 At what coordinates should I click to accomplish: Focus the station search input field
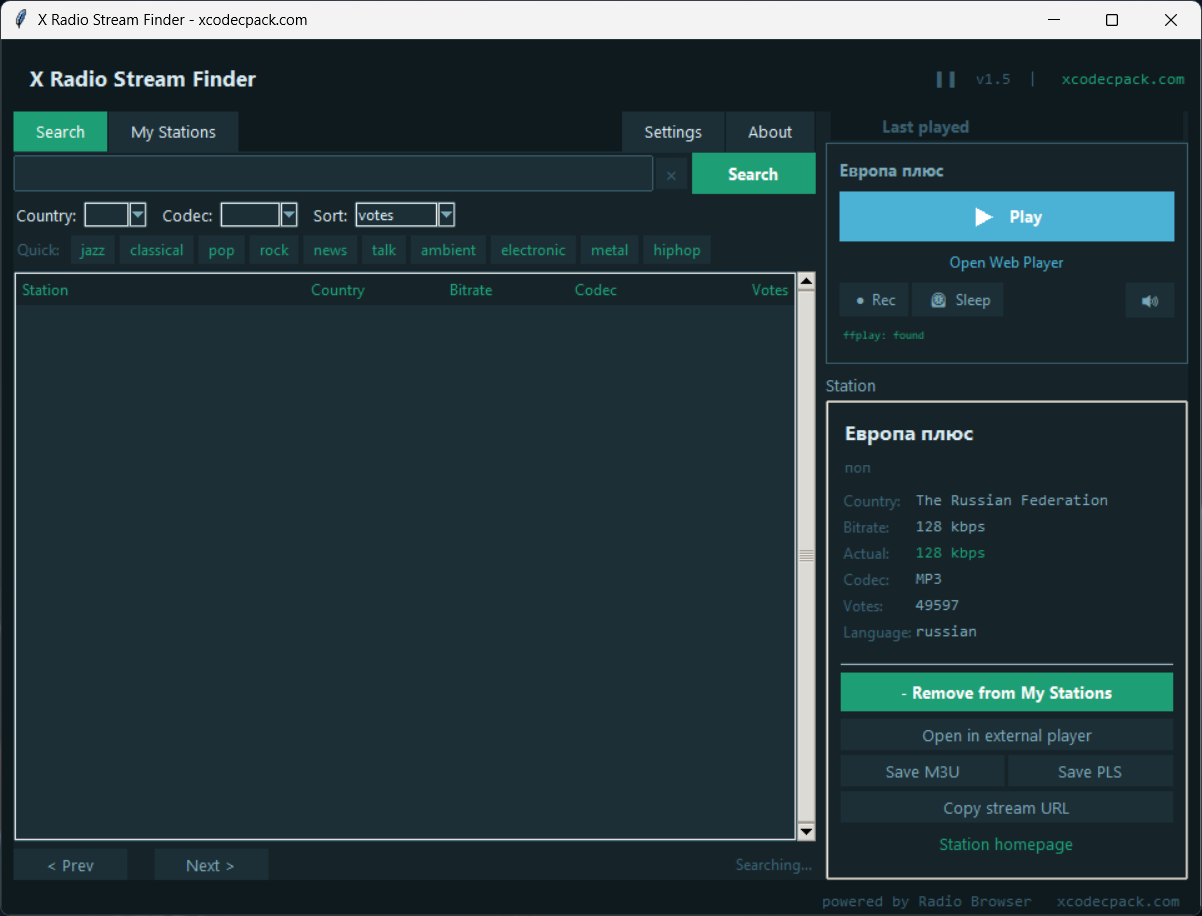[333, 173]
